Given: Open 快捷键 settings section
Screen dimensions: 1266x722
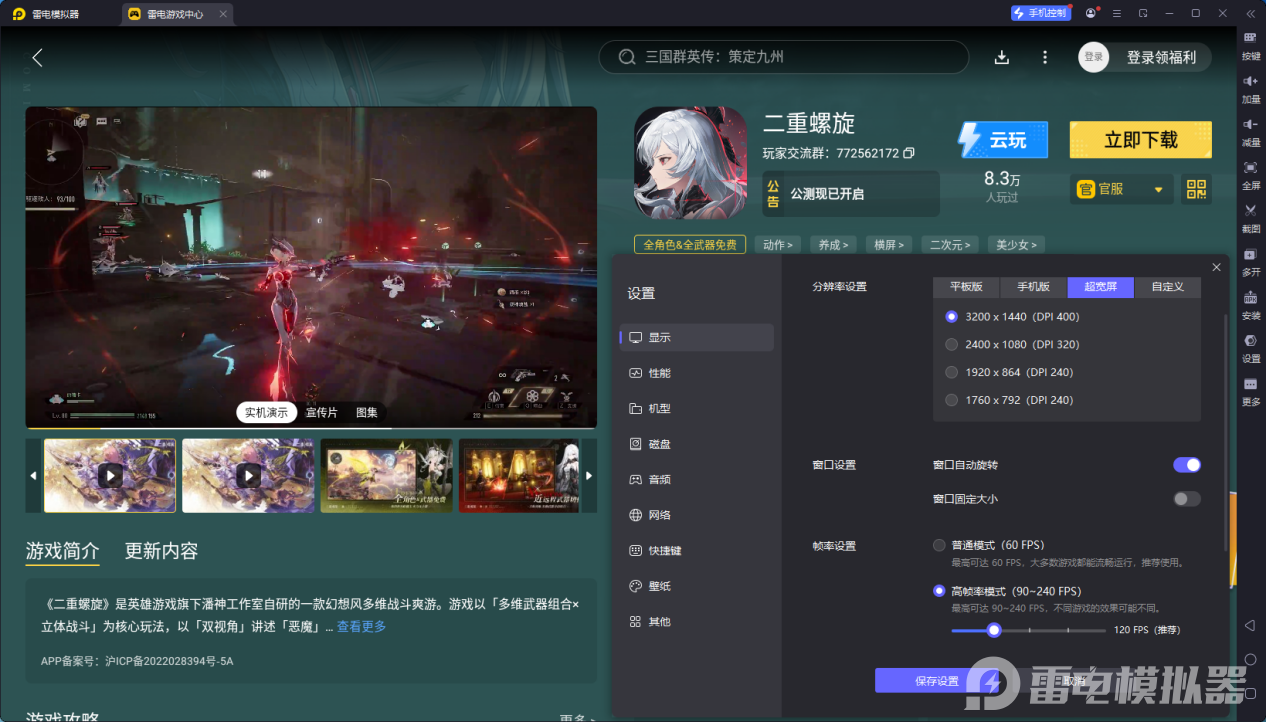Looking at the screenshot, I should [696, 551].
